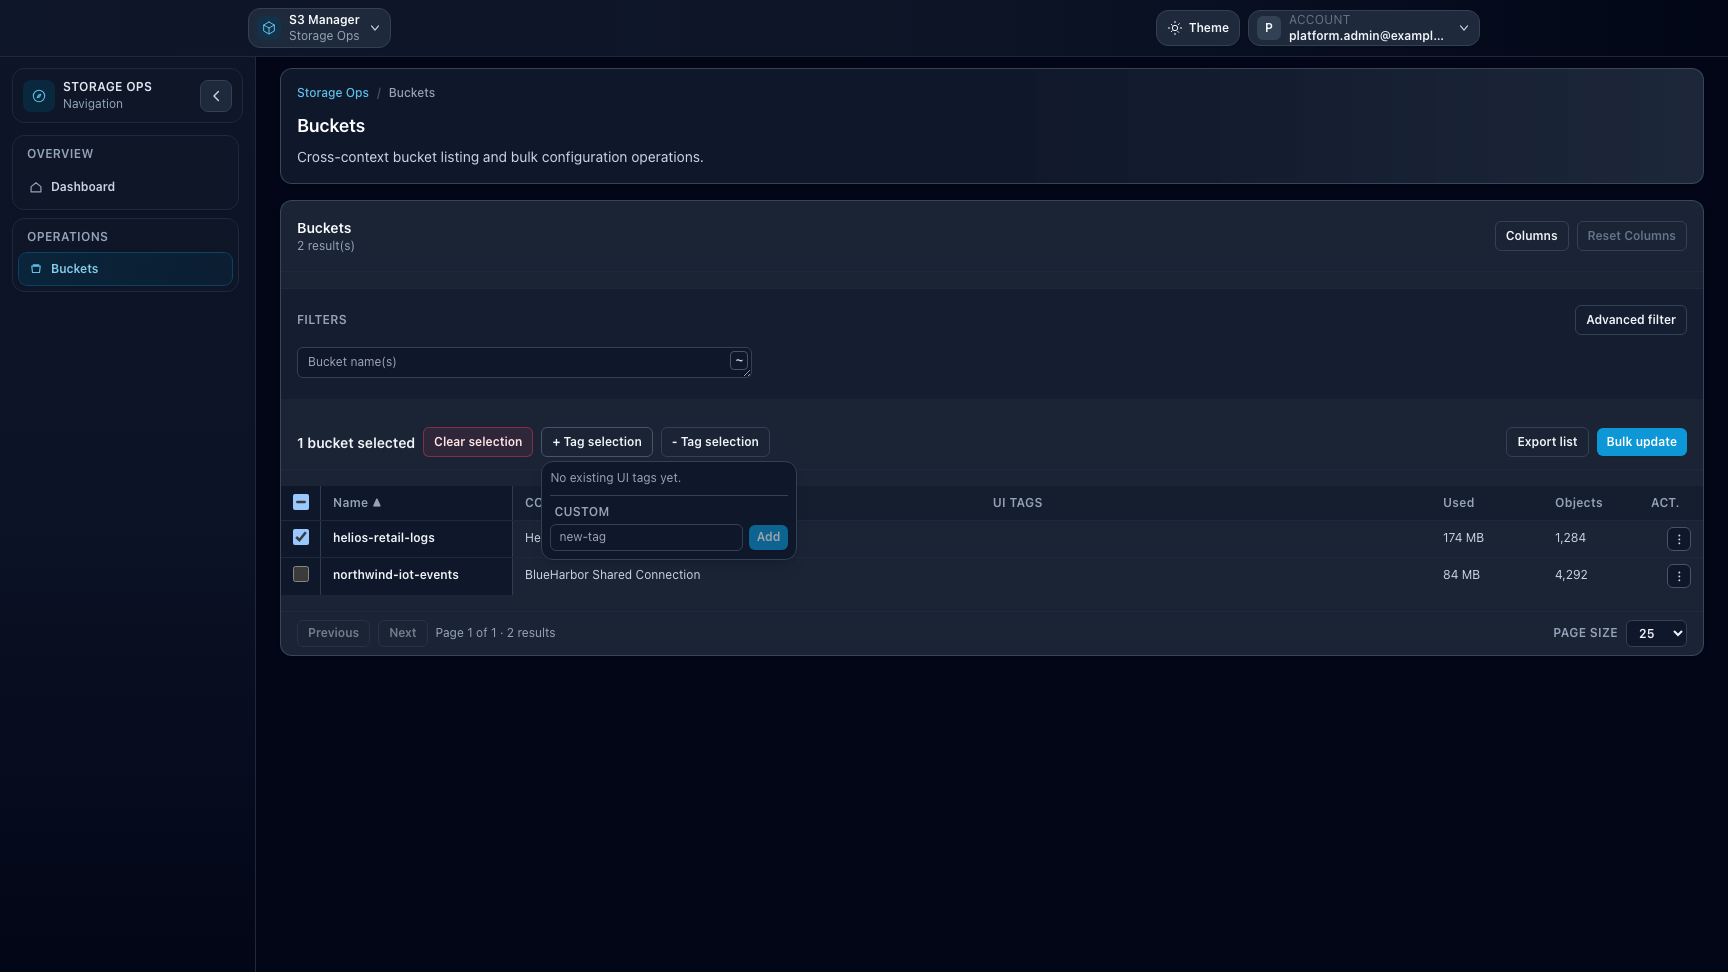Click the Storage Ops compass navigation icon
The height and width of the screenshot is (972, 1728).
[38, 95]
